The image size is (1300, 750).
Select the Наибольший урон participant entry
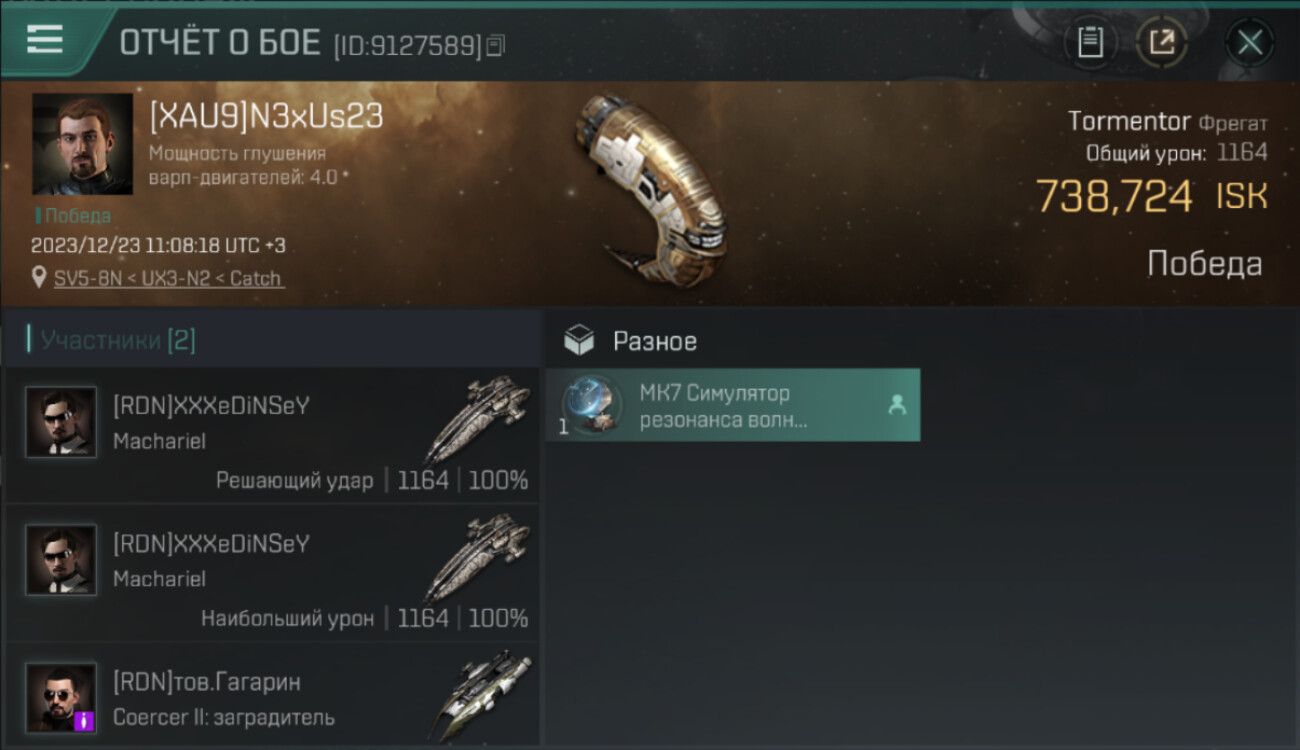[272, 573]
